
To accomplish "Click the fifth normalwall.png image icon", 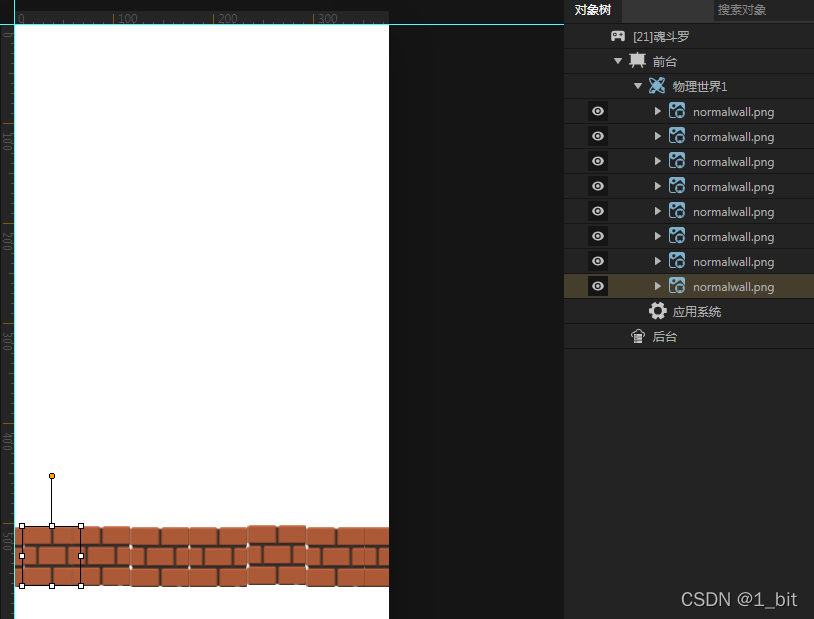I will pyautogui.click(x=677, y=211).
